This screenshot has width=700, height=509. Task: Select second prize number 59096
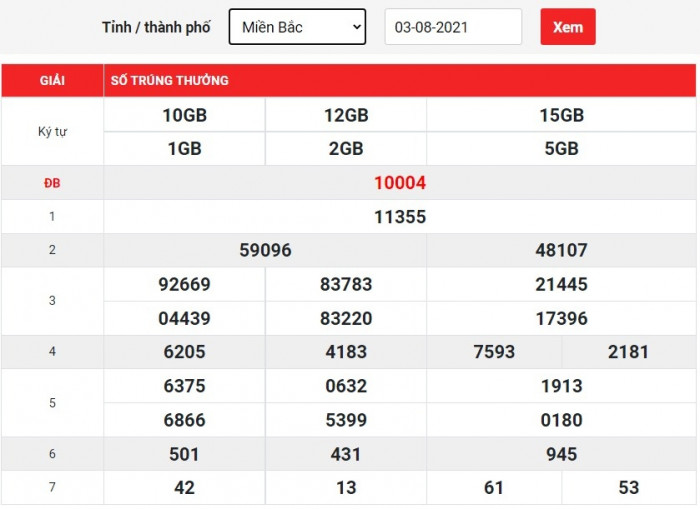265,250
